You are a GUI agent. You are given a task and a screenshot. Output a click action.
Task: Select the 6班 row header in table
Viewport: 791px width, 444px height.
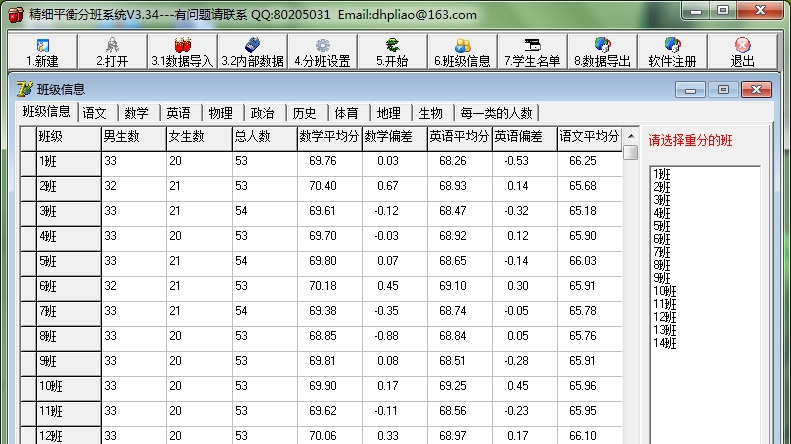[69, 289]
